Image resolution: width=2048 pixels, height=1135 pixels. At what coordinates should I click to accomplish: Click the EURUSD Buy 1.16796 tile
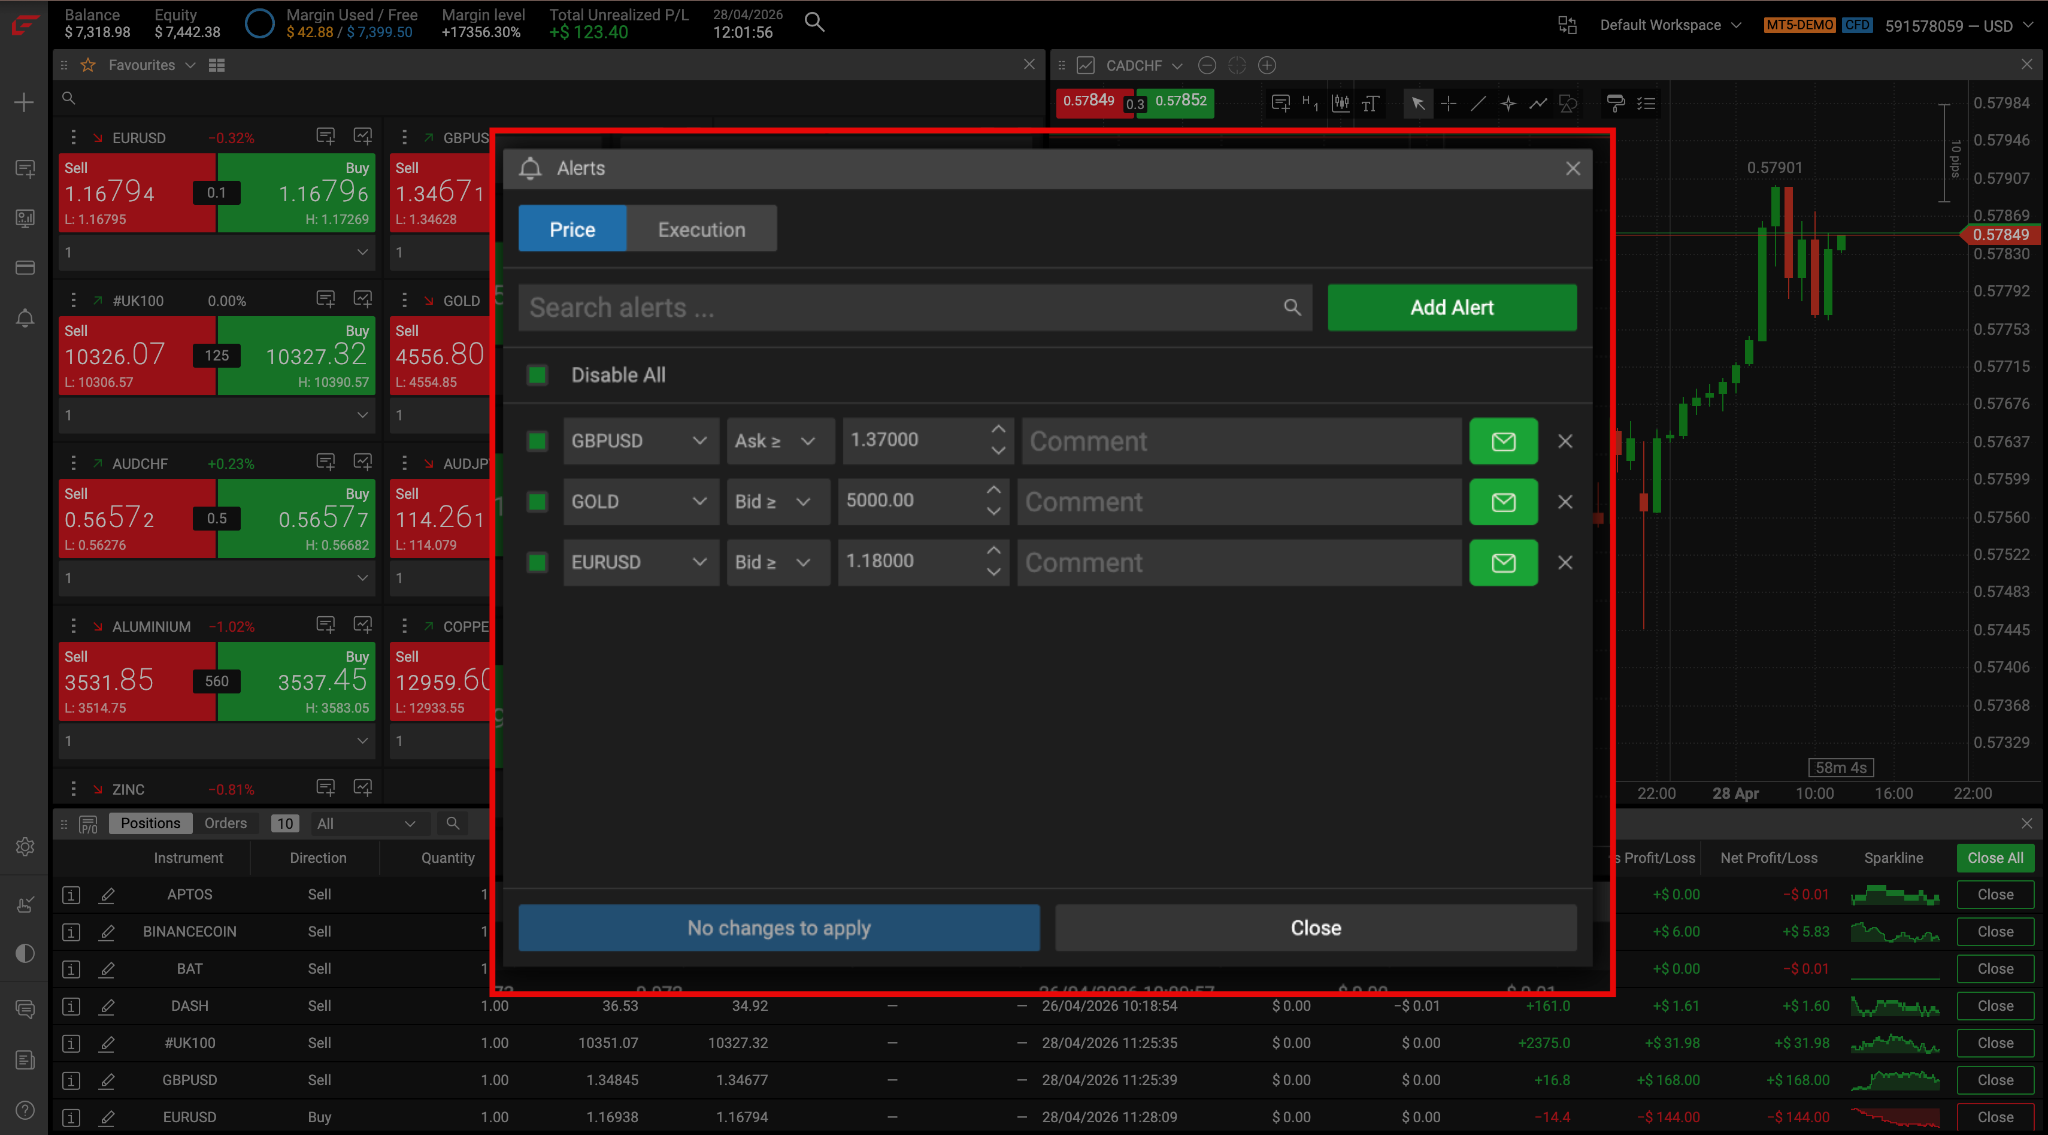pos(297,193)
